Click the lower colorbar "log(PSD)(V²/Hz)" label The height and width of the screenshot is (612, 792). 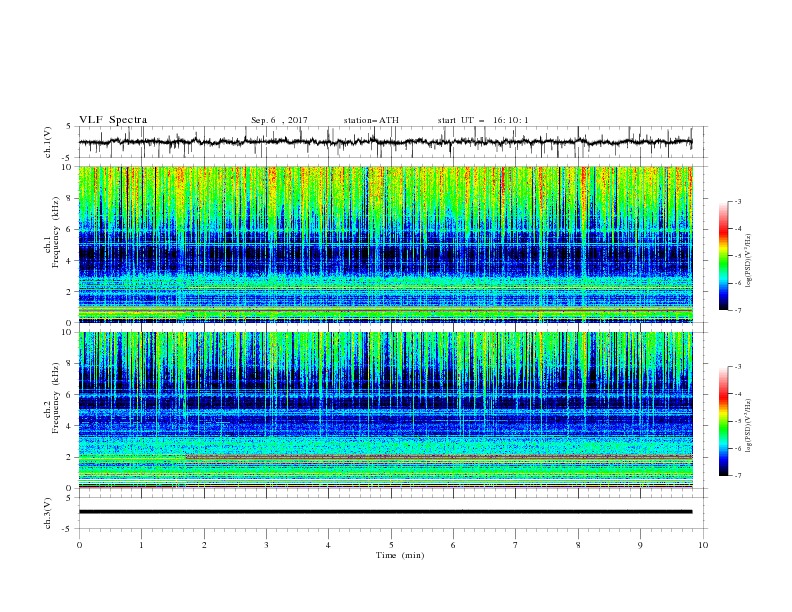[x=749, y=425]
